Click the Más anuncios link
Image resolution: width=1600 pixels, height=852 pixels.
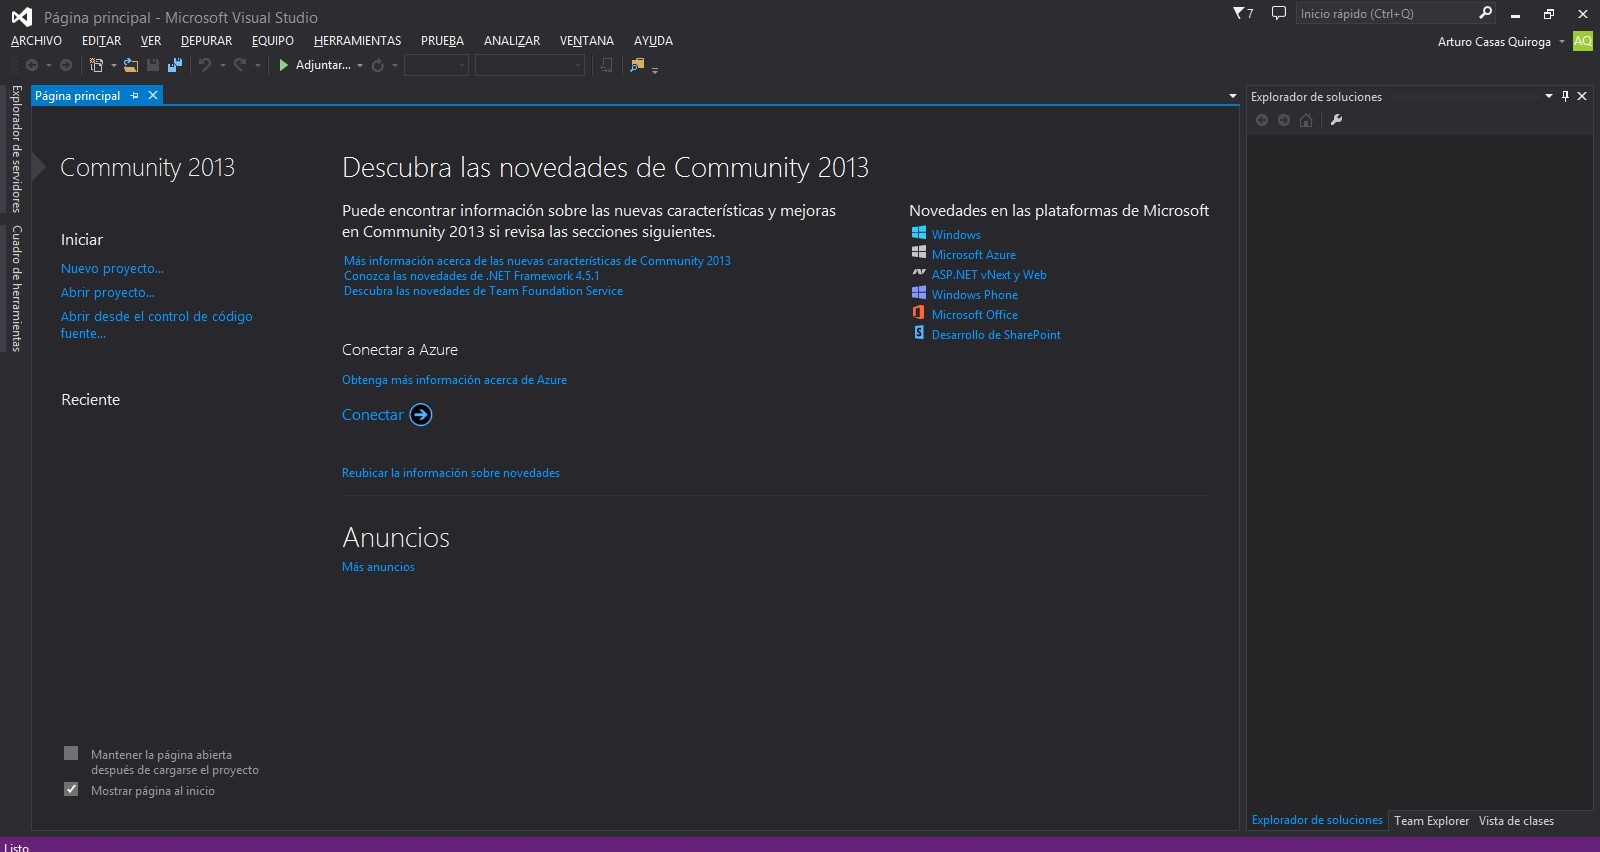pos(378,567)
